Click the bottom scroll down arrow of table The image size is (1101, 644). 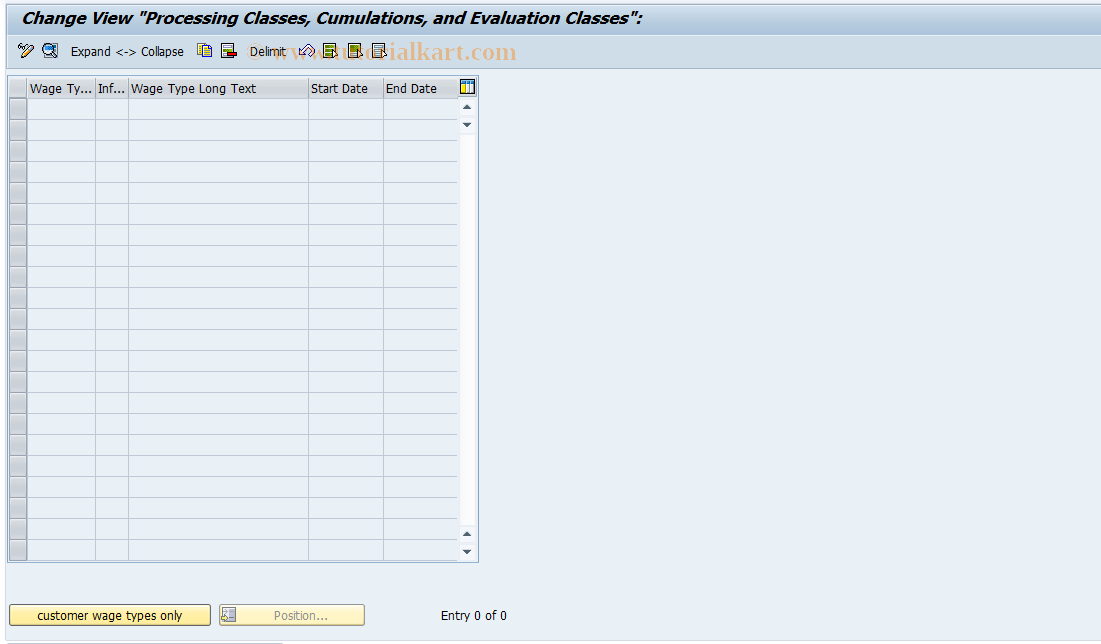[x=467, y=552]
